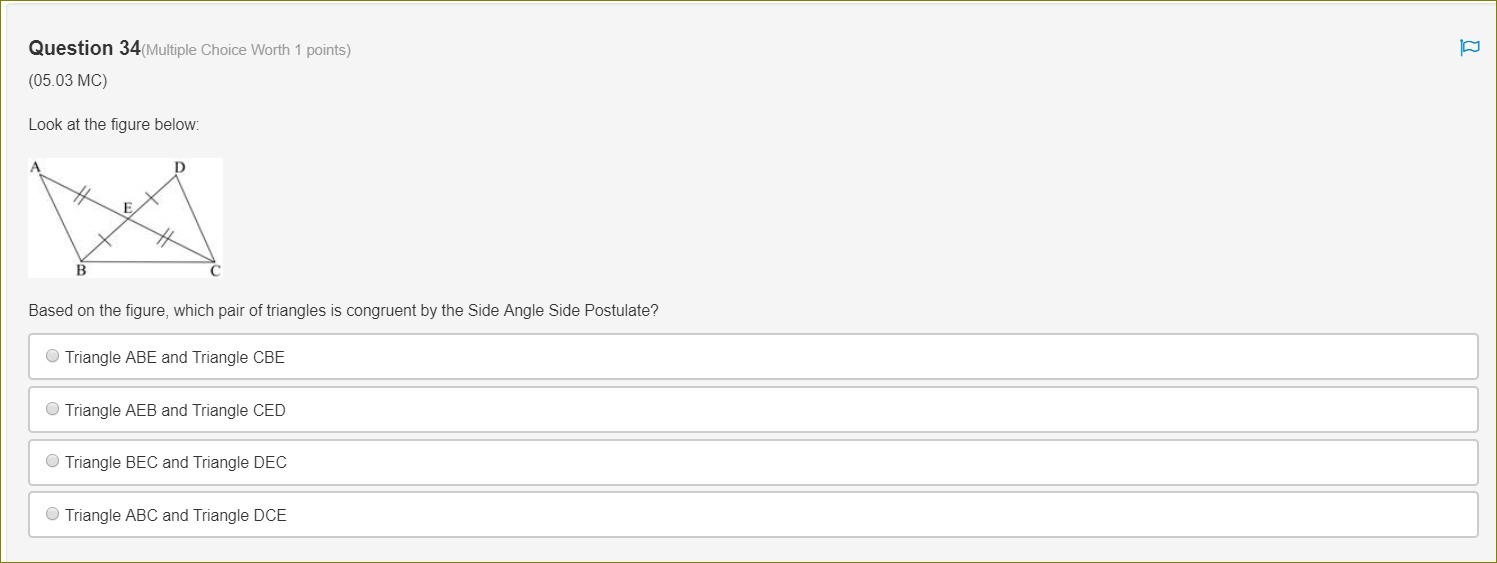Click vertex label A in the figure
The height and width of the screenshot is (563, 1497).
[x=35, y=166]
